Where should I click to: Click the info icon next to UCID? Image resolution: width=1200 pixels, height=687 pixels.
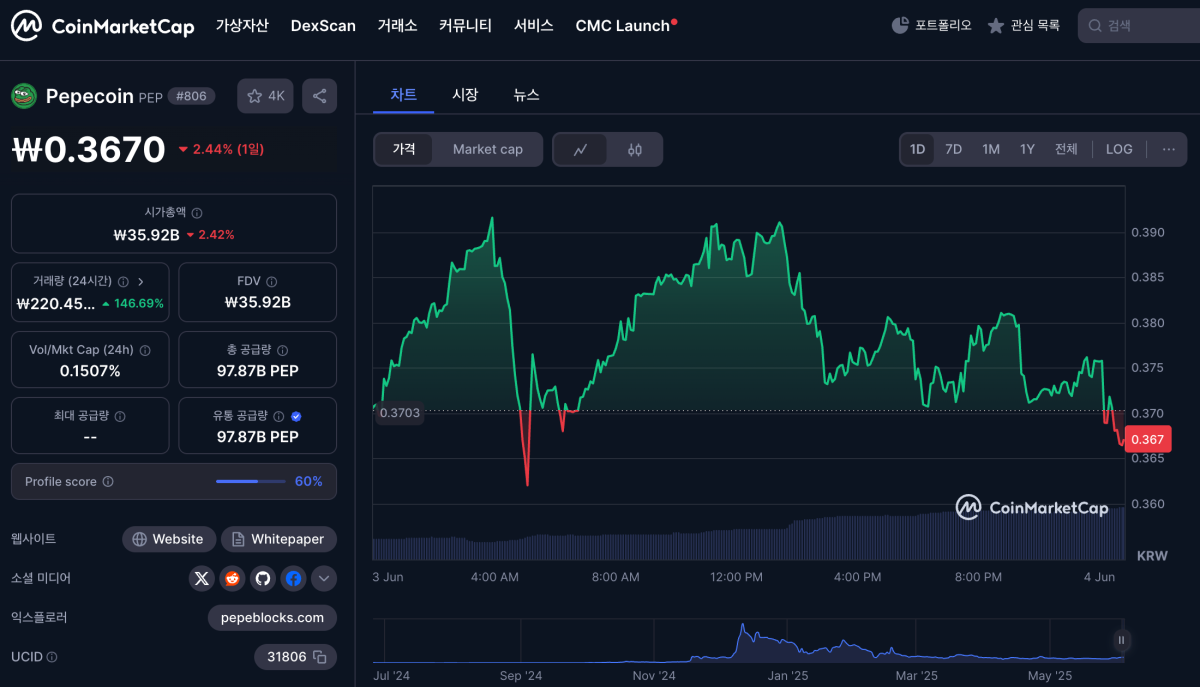[52, 657]
